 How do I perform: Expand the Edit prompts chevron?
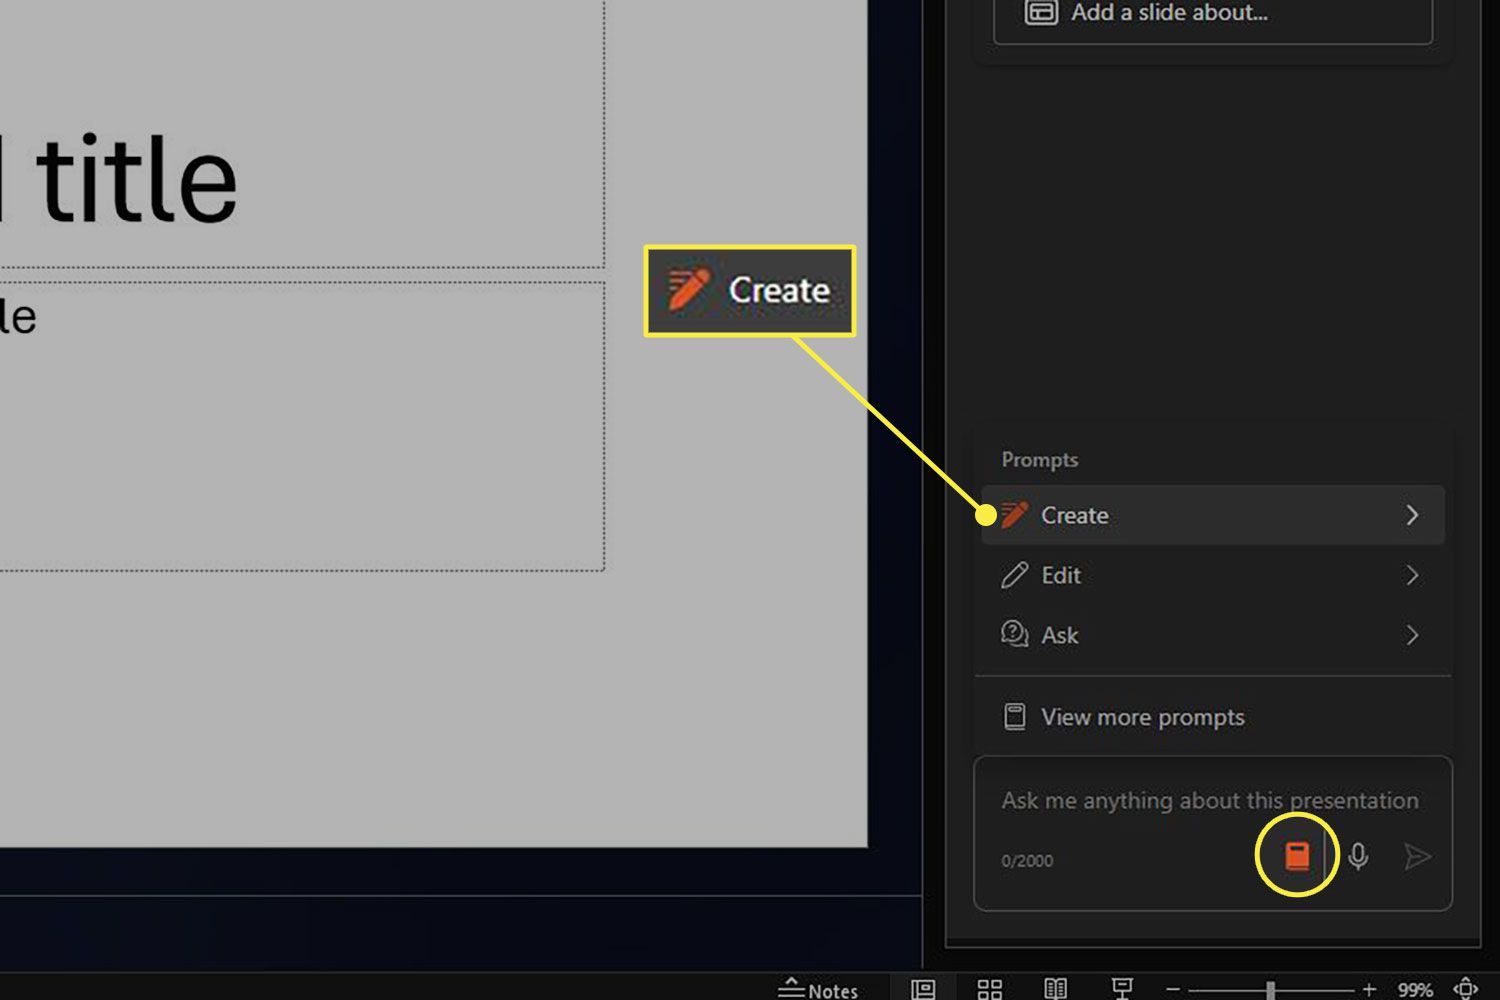pos(1412,575)
